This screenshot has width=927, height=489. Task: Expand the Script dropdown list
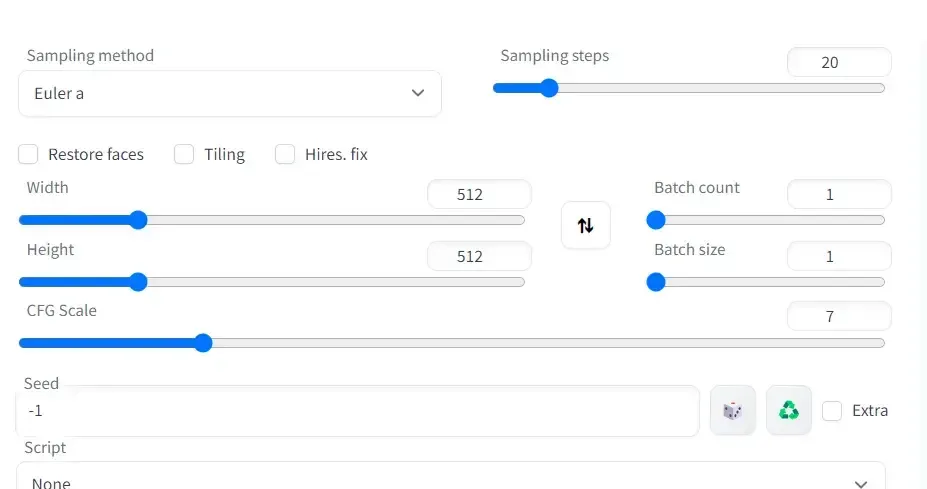pyautogui.click(x=450, y=480)
